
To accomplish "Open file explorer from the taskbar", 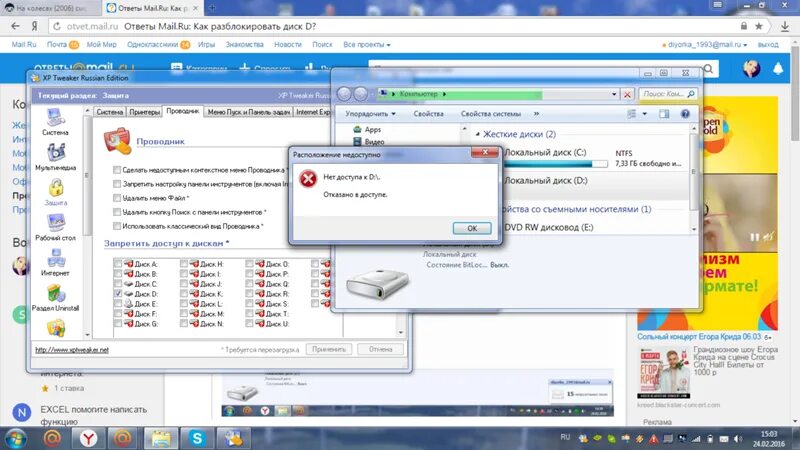I will [161, 438].
